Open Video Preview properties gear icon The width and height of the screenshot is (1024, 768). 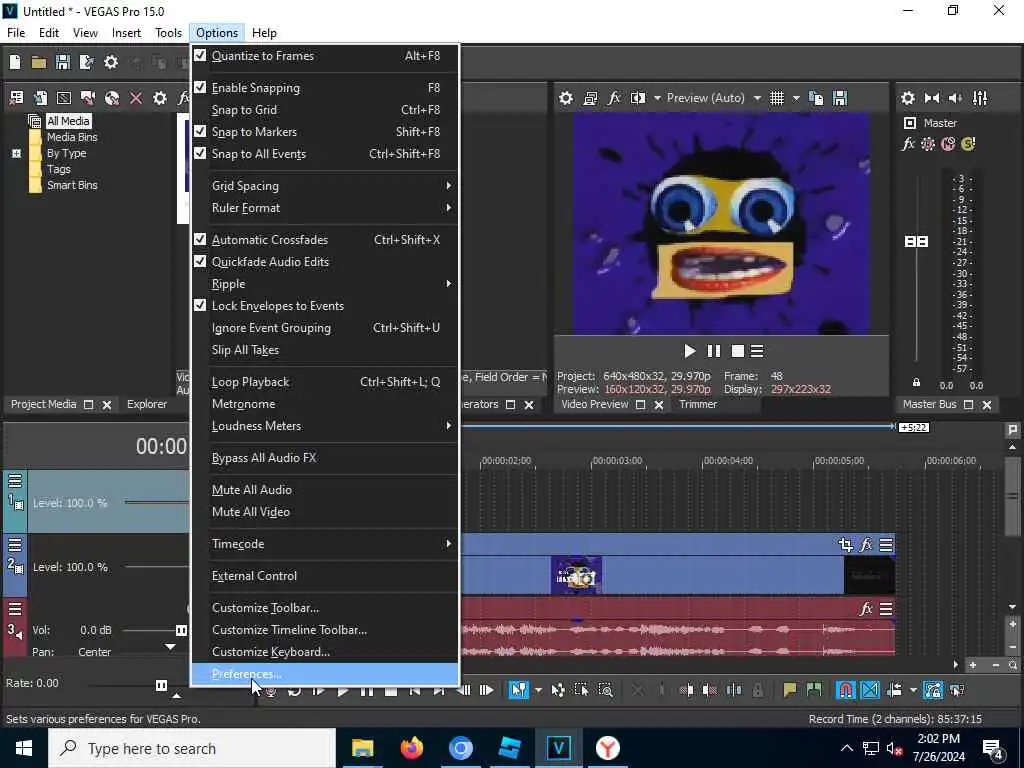566,98
